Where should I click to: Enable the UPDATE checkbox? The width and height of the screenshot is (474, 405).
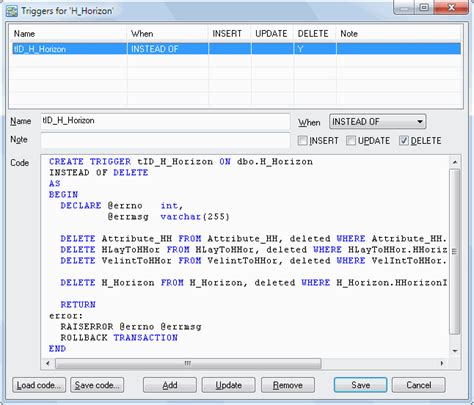click(x=351, y=141)
